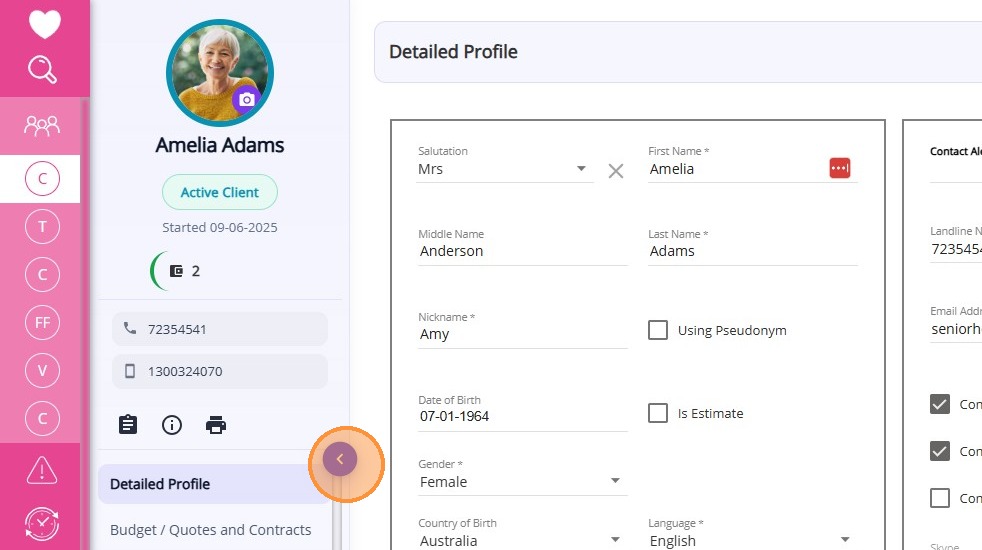Image resolution: width=982 pixels, height=550 pixels.
Task: Click the Active Client status button
Action: (x=220, y=192)
